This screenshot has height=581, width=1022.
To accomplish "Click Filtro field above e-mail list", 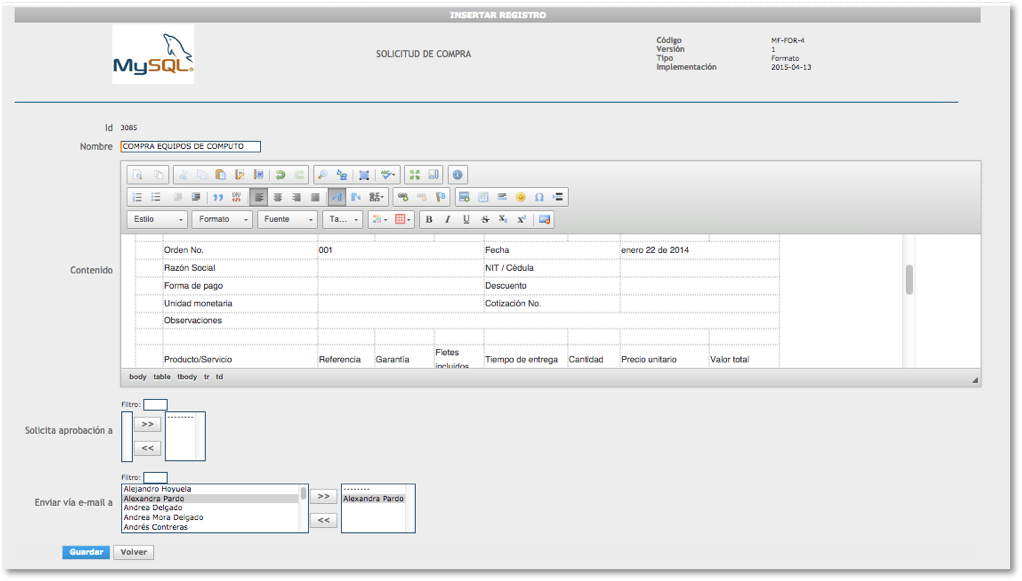I will click(x=155, y=477).
